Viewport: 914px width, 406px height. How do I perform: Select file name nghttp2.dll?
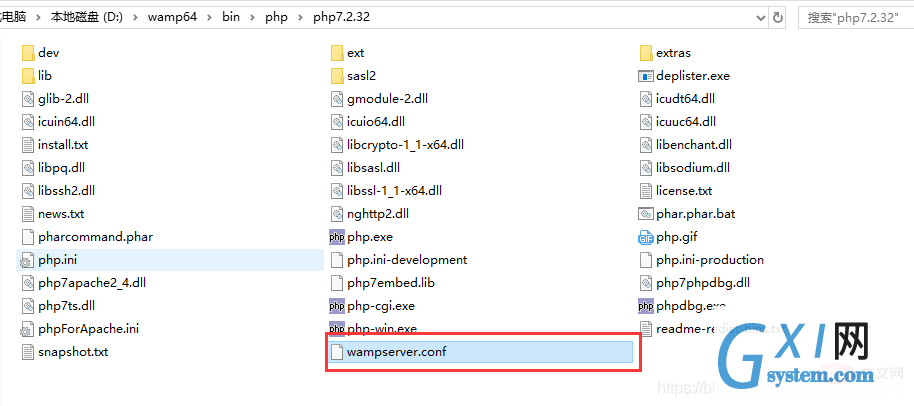click(378, 214)
